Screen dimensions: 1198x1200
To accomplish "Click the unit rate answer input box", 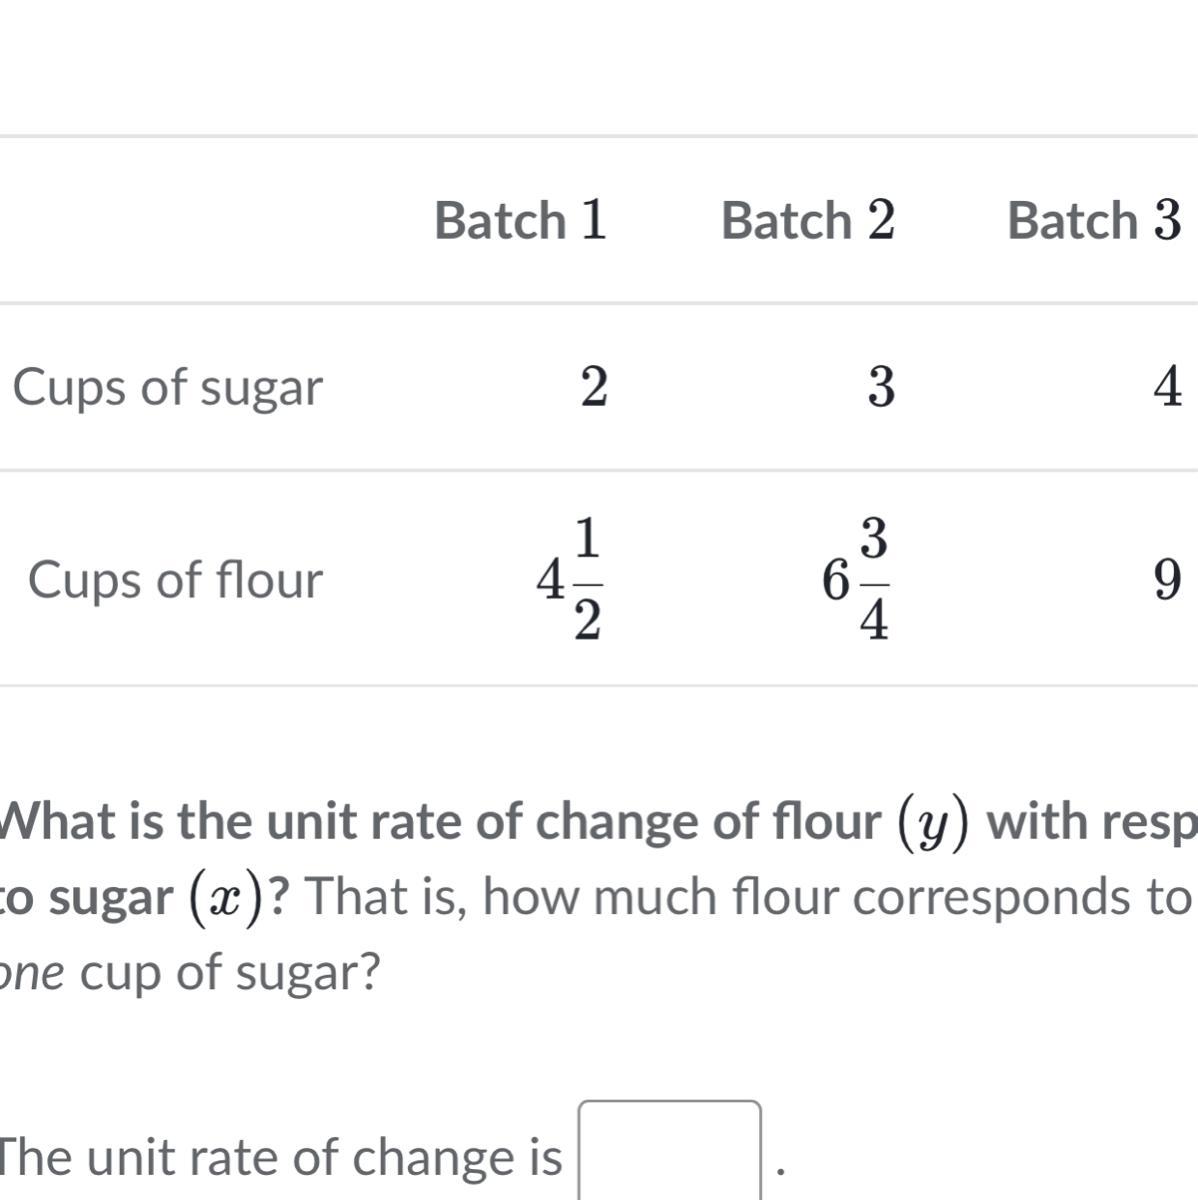I will pos(669,1152).
